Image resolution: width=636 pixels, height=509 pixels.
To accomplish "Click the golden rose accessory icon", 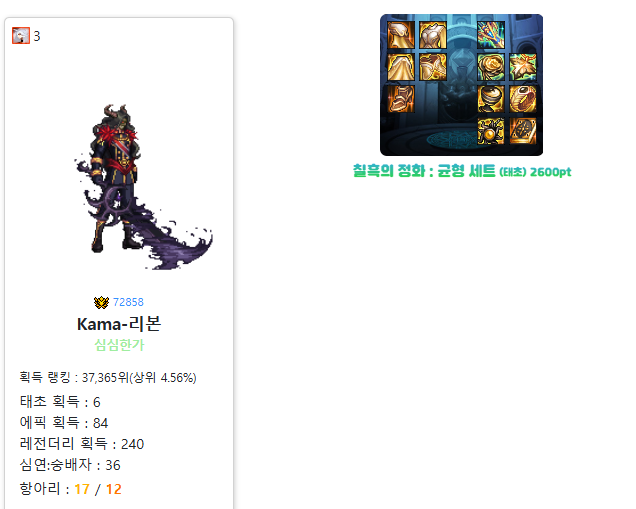I will 491,67.
